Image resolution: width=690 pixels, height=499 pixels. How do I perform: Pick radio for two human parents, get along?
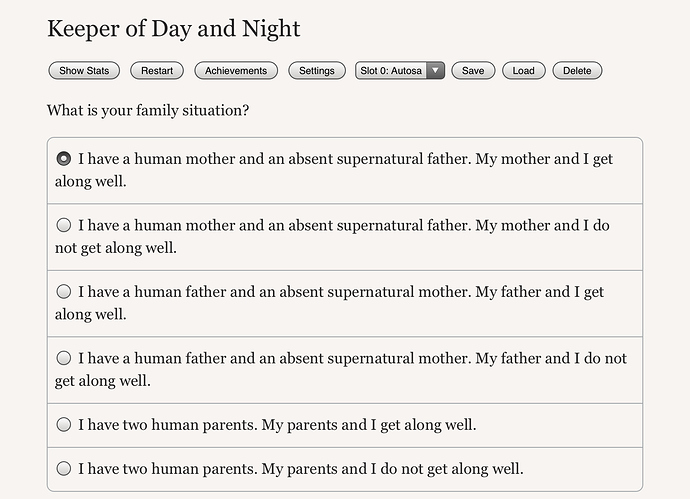tap(64, 425)
